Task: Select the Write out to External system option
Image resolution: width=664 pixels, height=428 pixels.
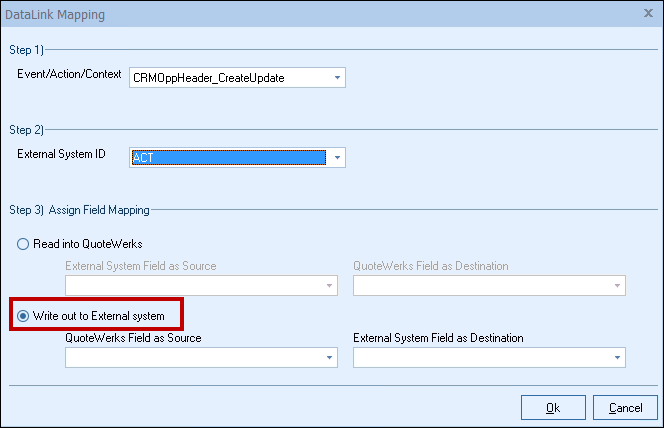Action: tap(24, 316)
